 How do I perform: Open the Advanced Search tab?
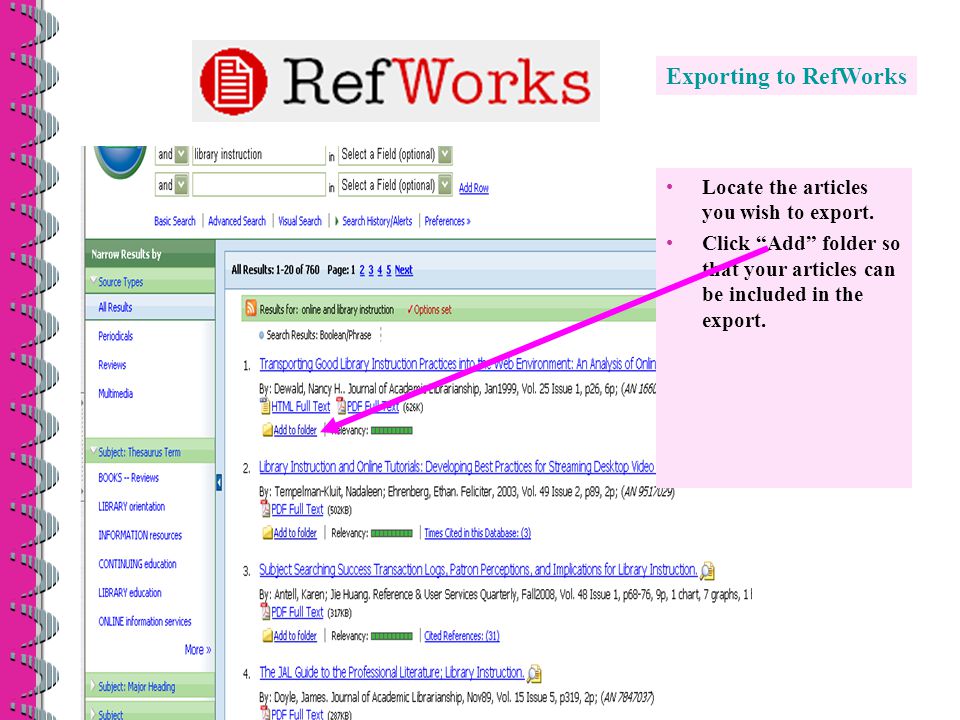237,221
